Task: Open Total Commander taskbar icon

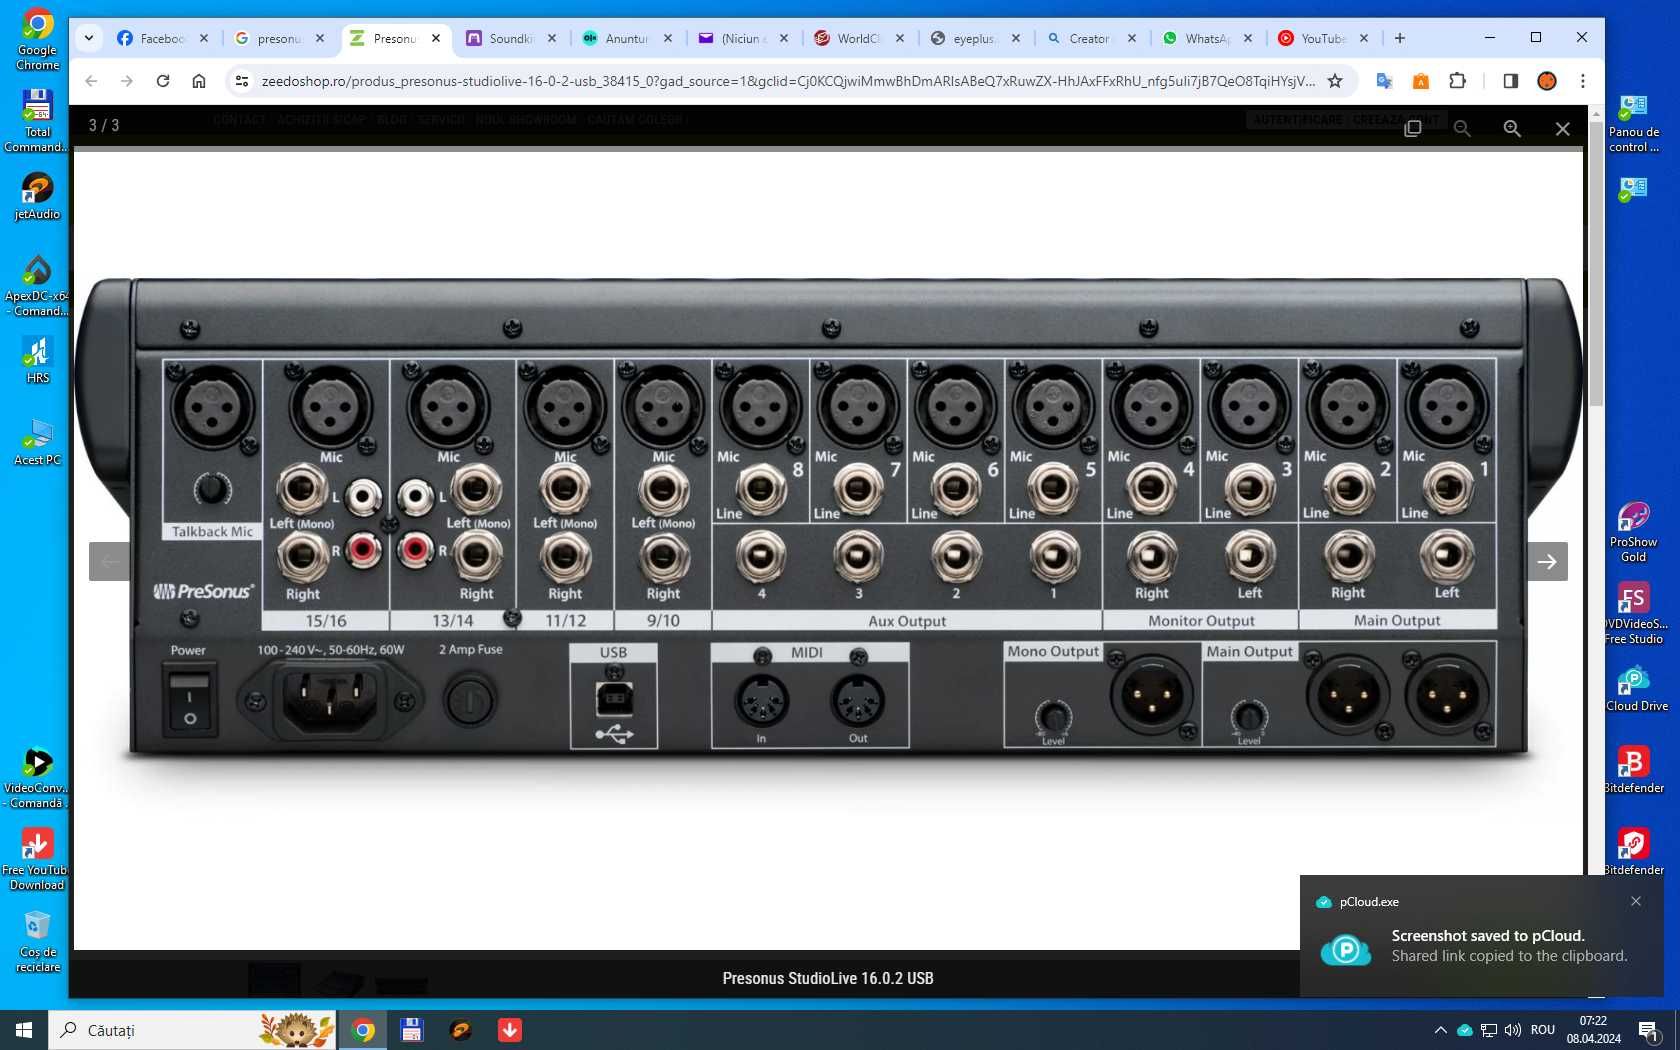Action: [x=411, y=1030]
